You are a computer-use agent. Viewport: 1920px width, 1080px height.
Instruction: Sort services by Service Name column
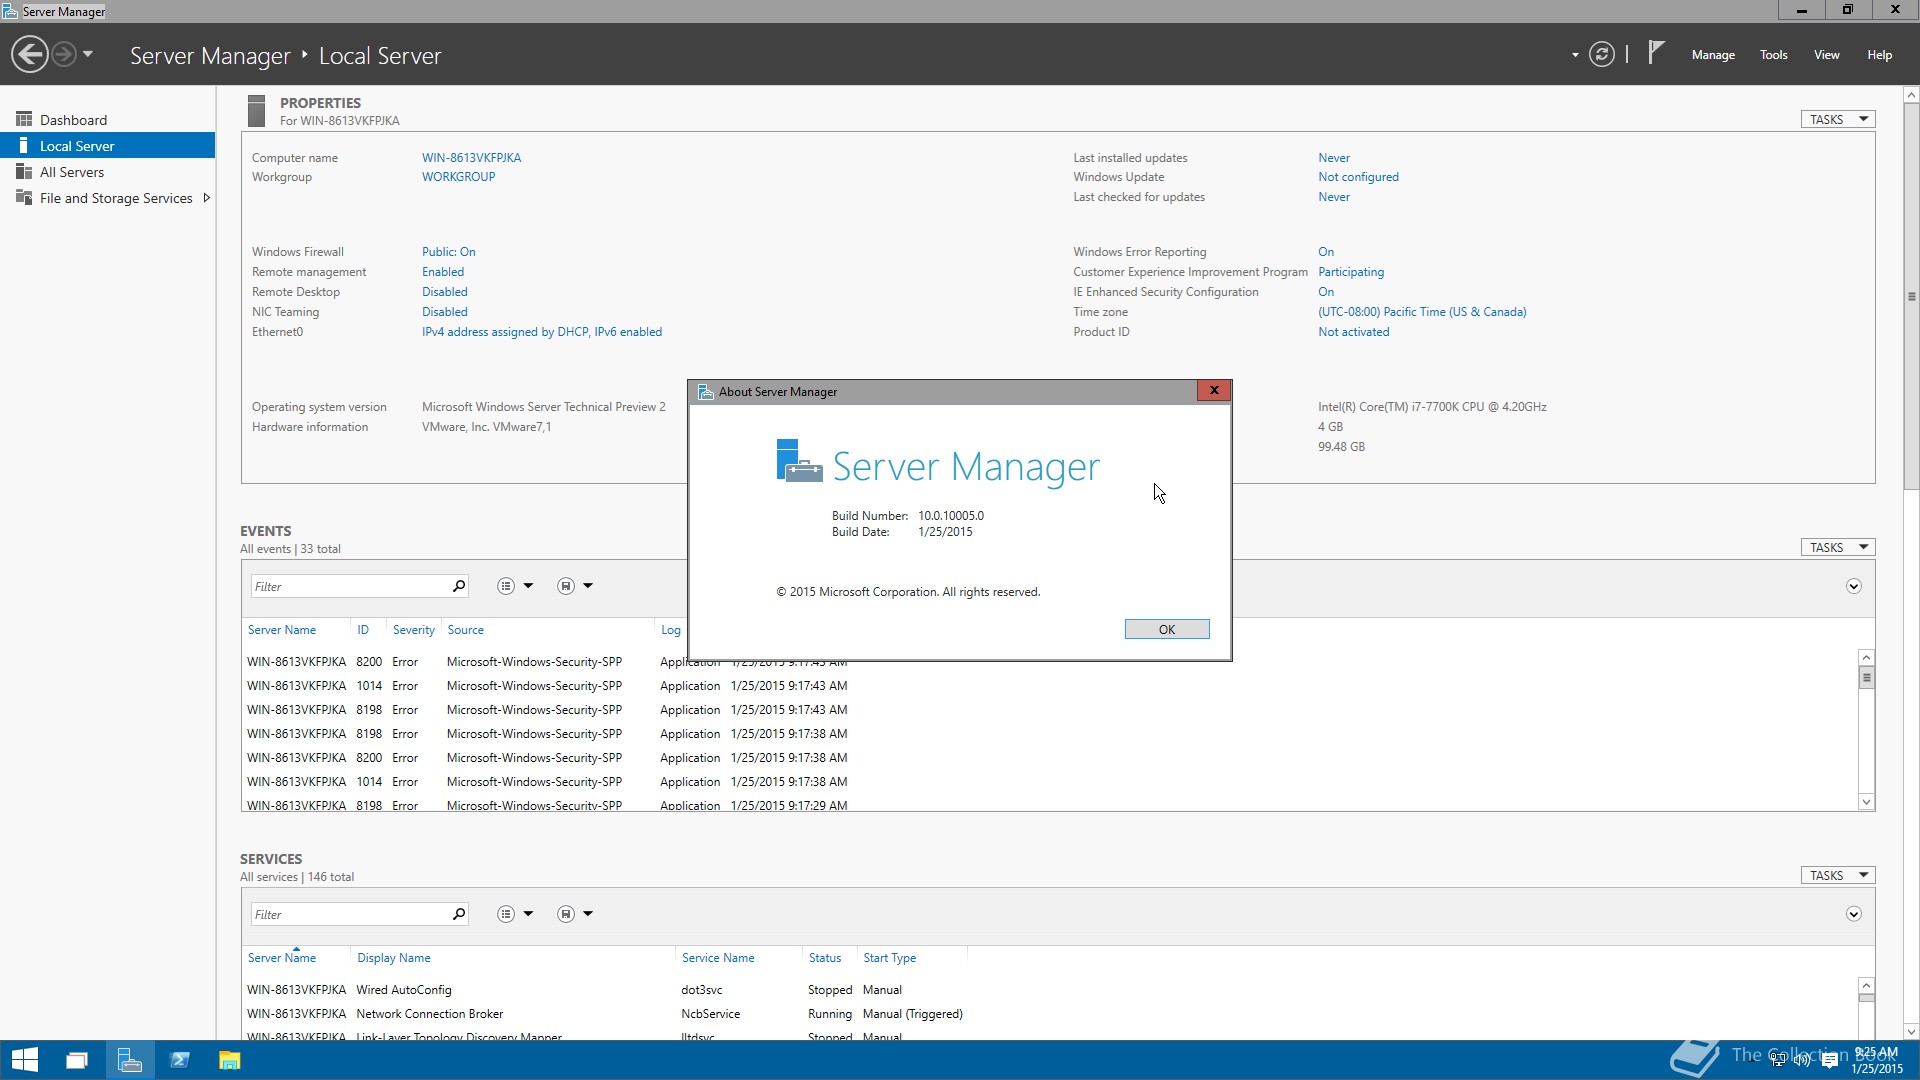718,958
